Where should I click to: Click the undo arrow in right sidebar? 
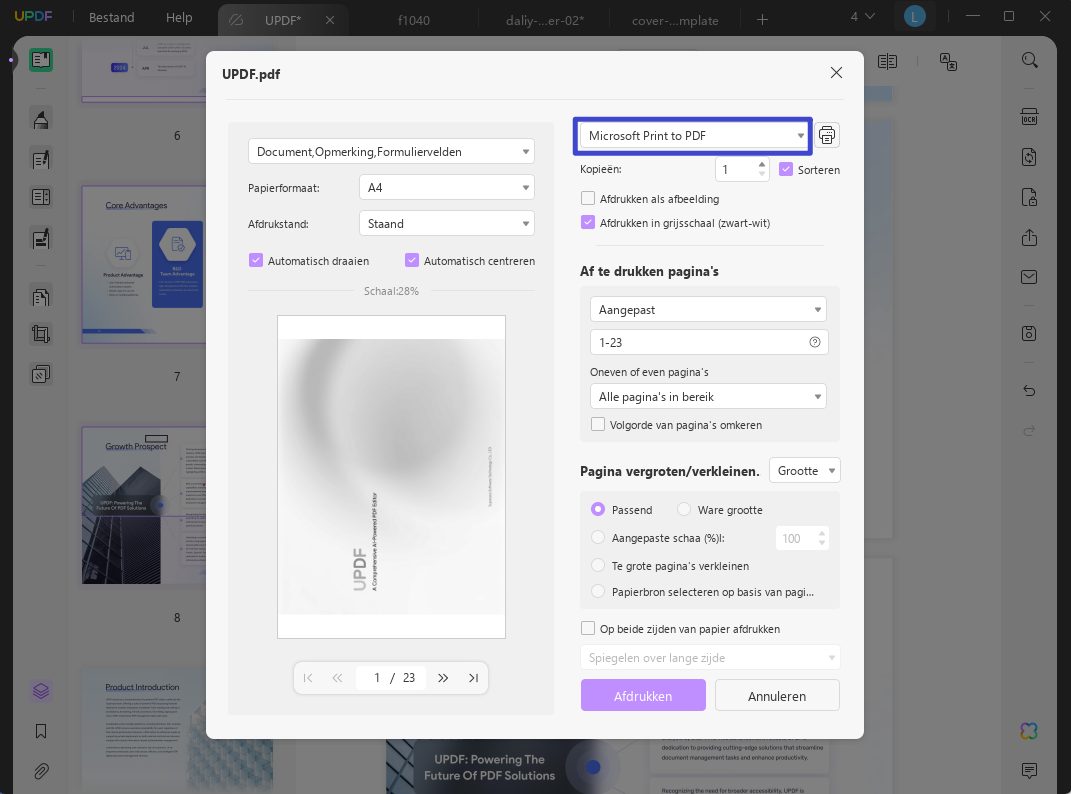pyautogui.click(x=1029, y=391)
